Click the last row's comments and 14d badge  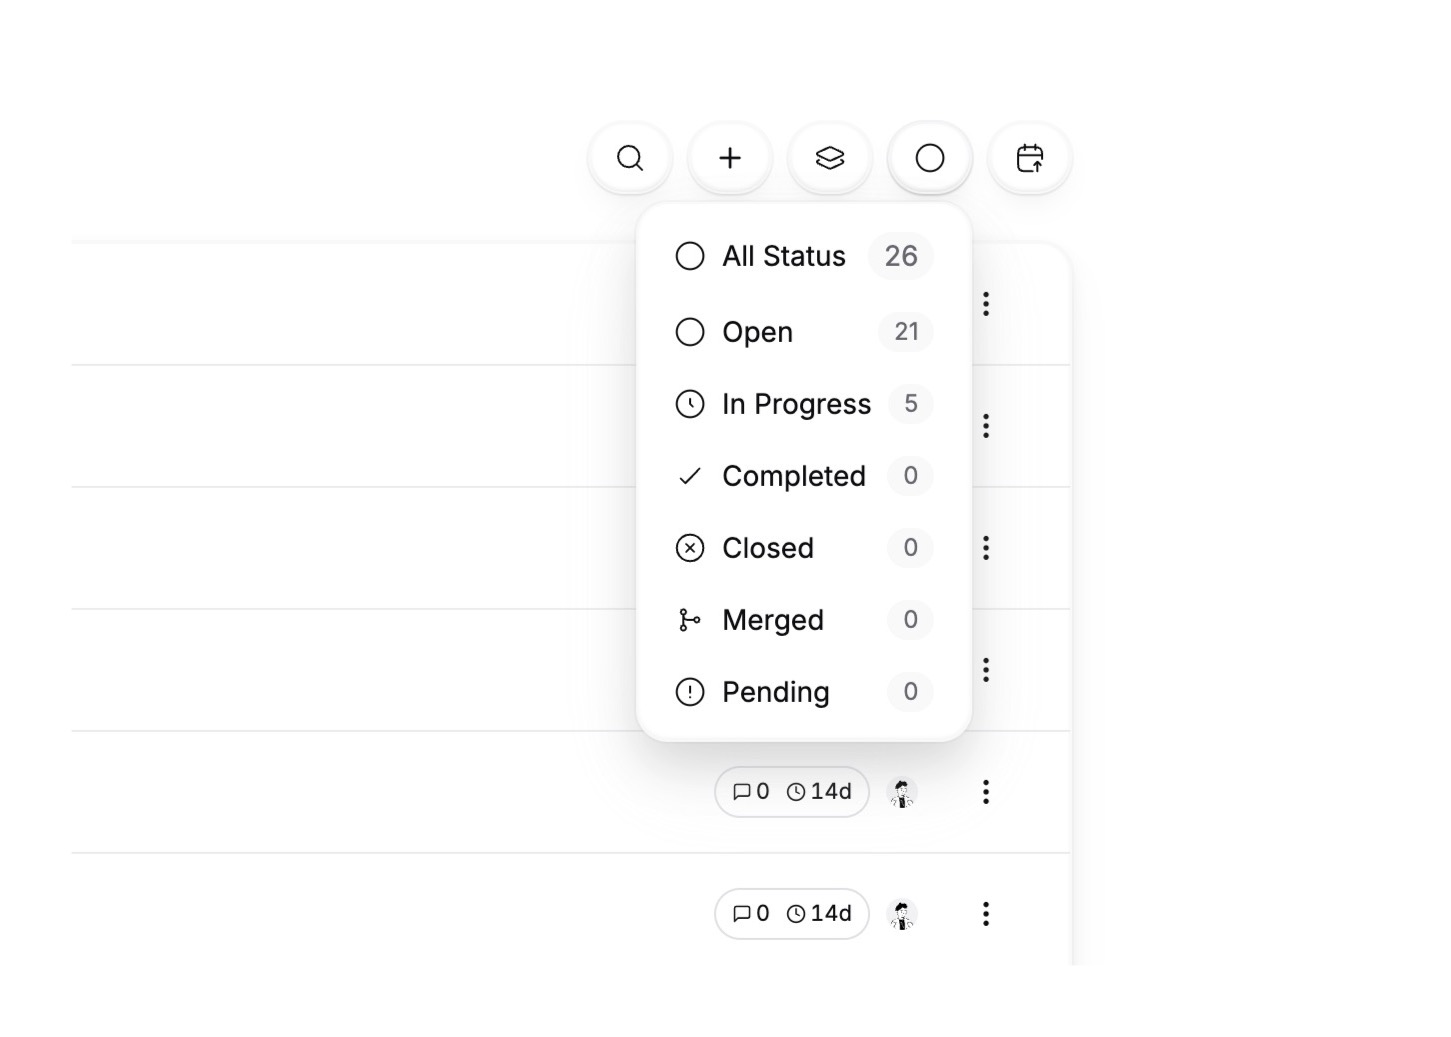[792, 914]
